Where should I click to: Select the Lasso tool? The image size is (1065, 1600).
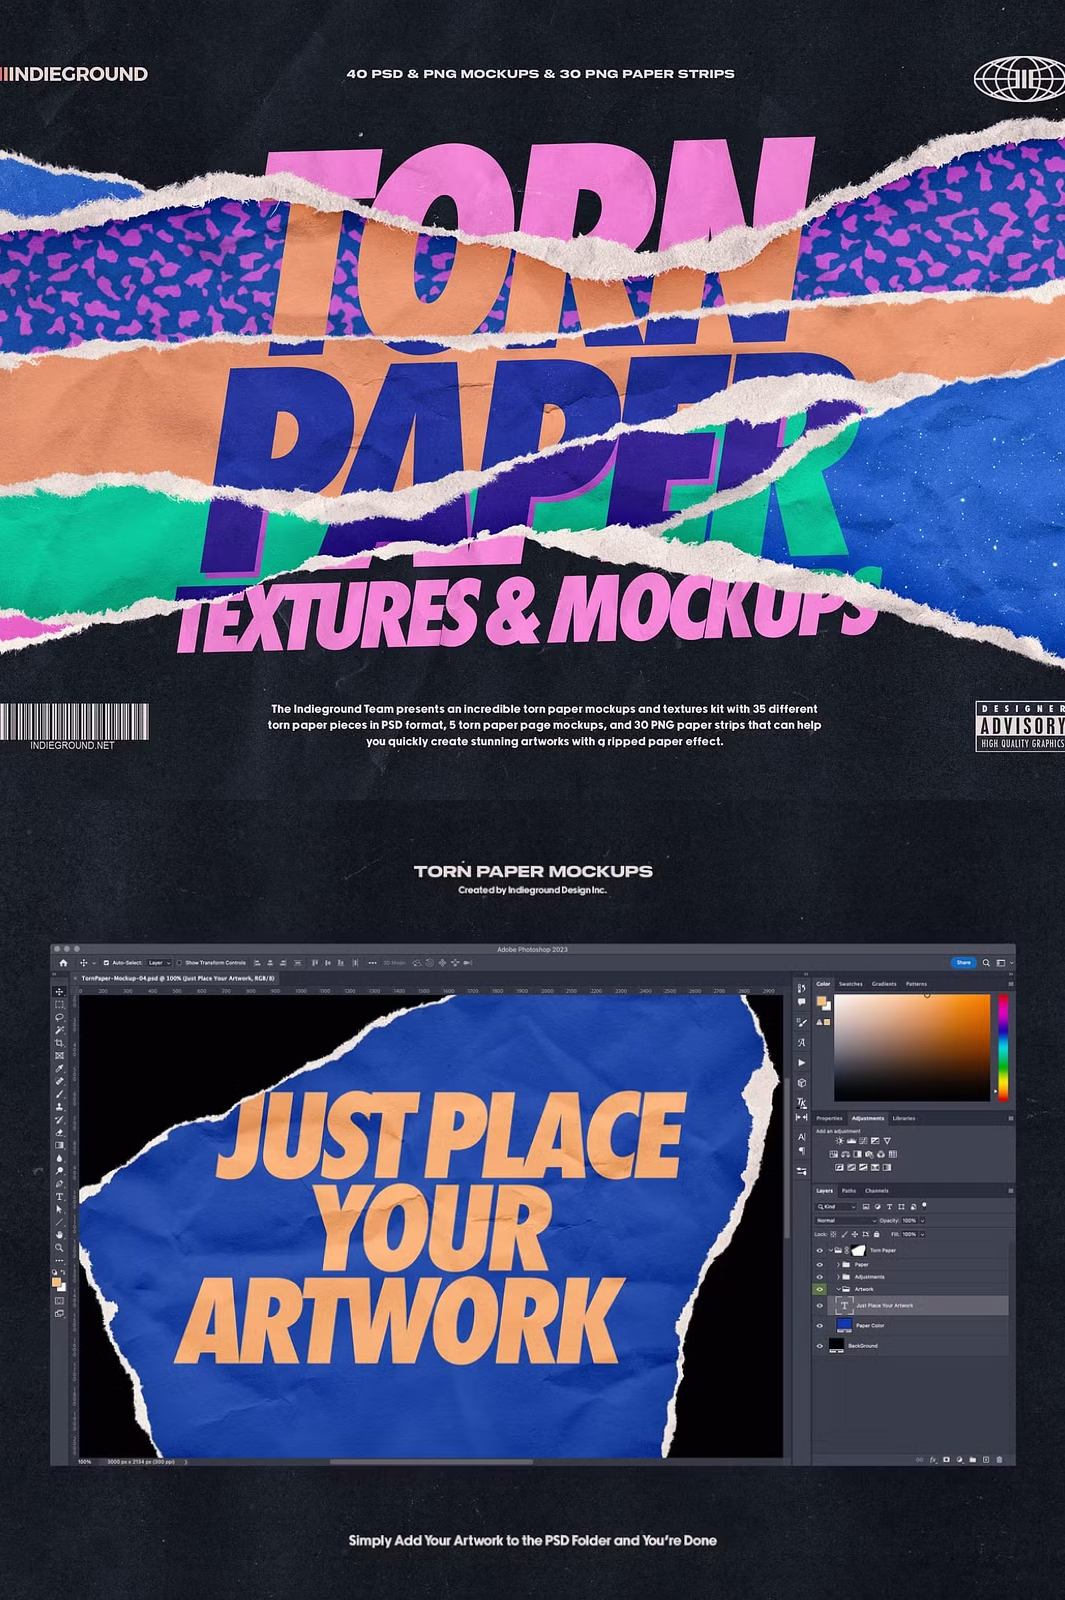click(59, 1017)
